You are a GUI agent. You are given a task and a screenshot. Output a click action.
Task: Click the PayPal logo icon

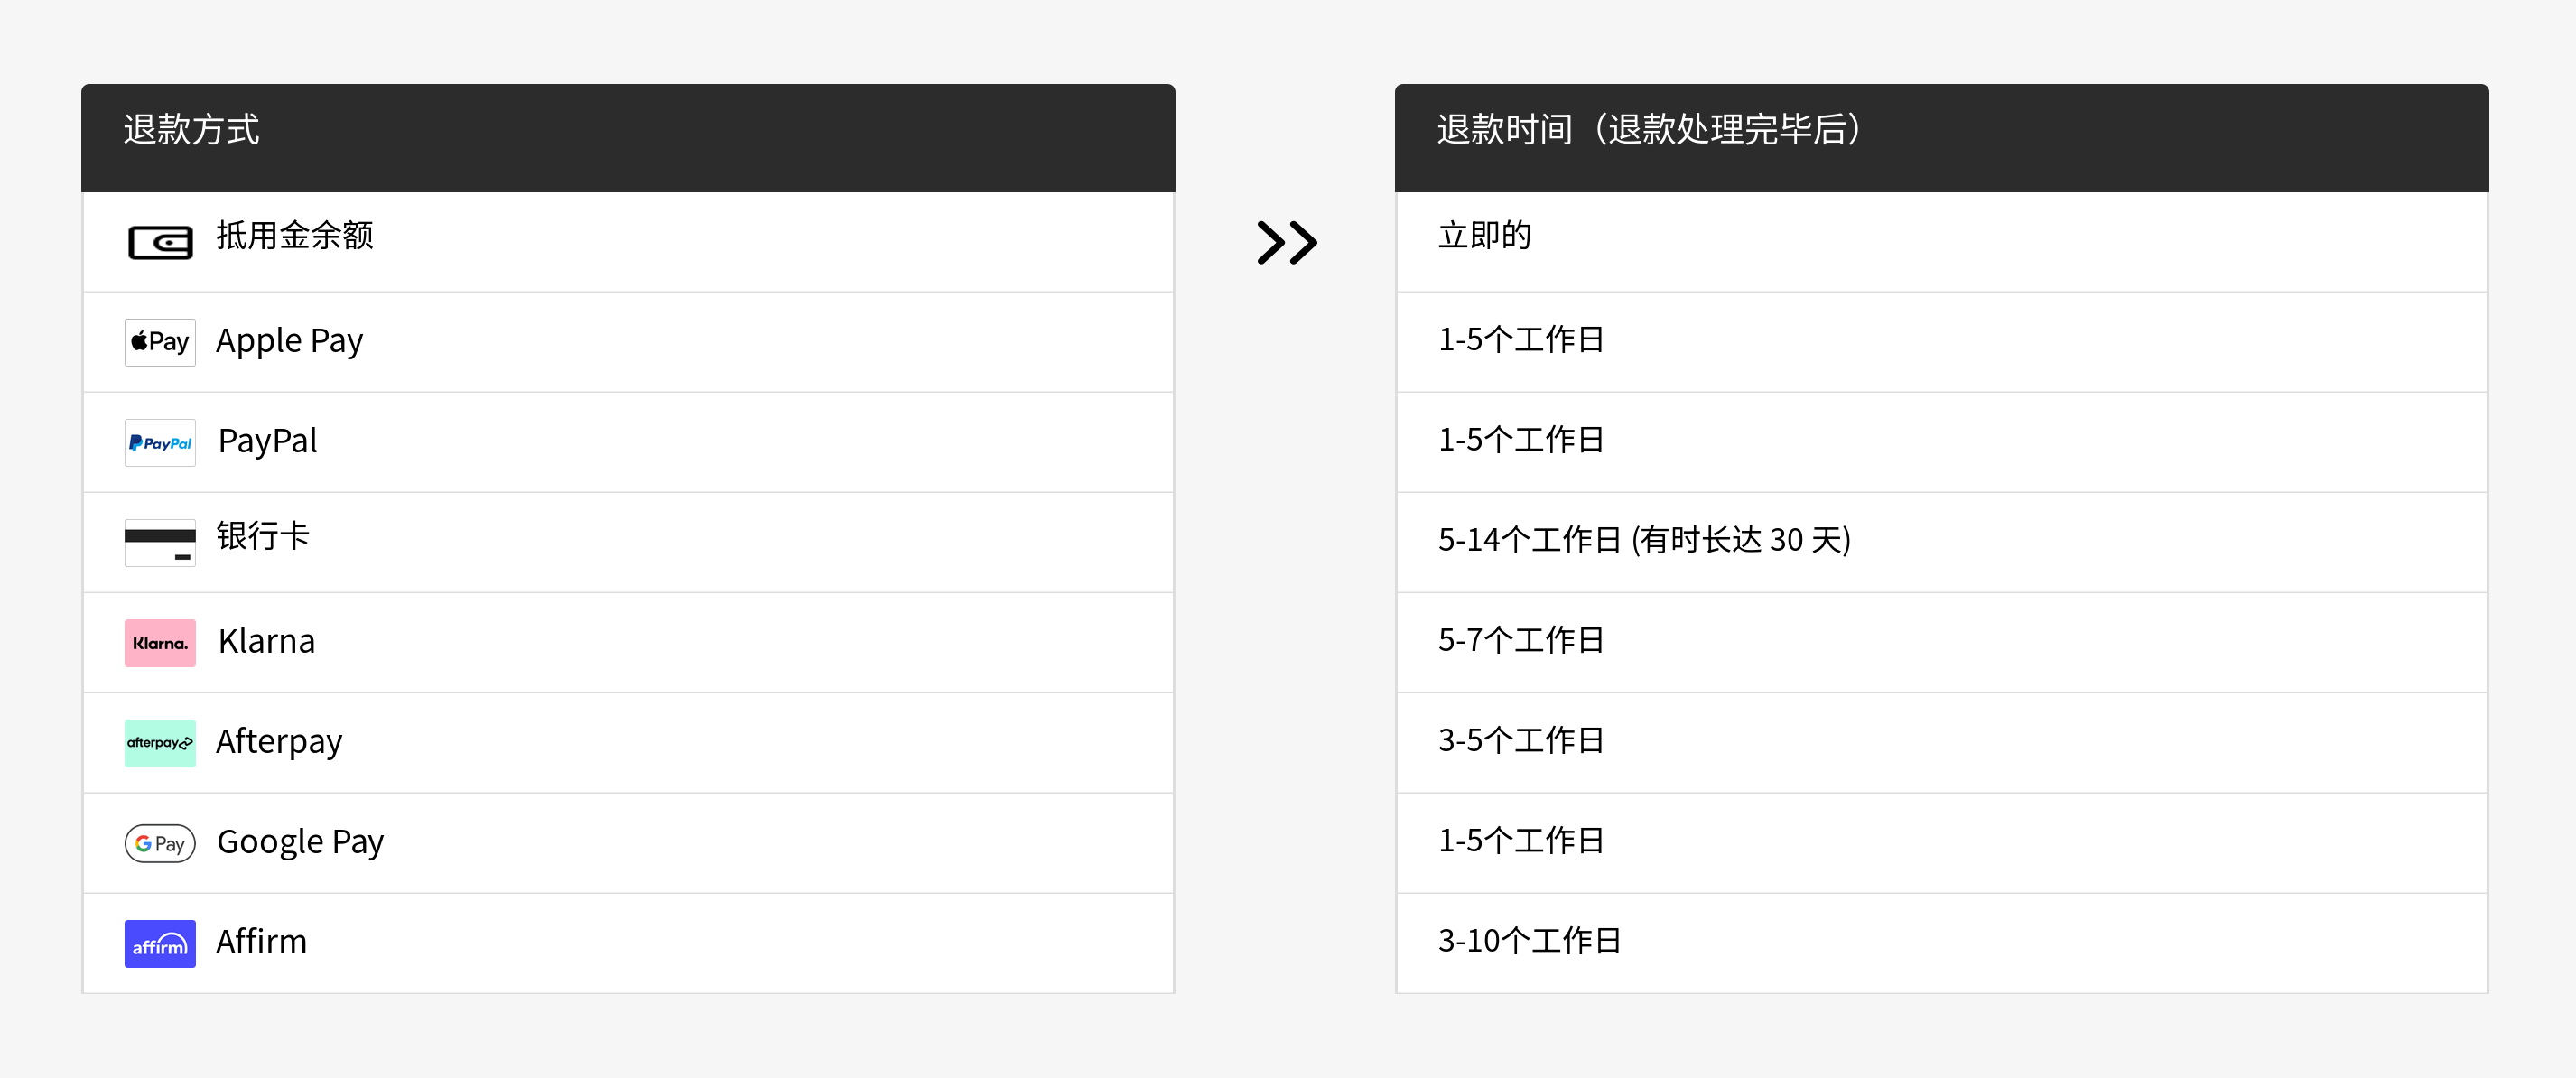pyautogui.click(x=160, y=443)
